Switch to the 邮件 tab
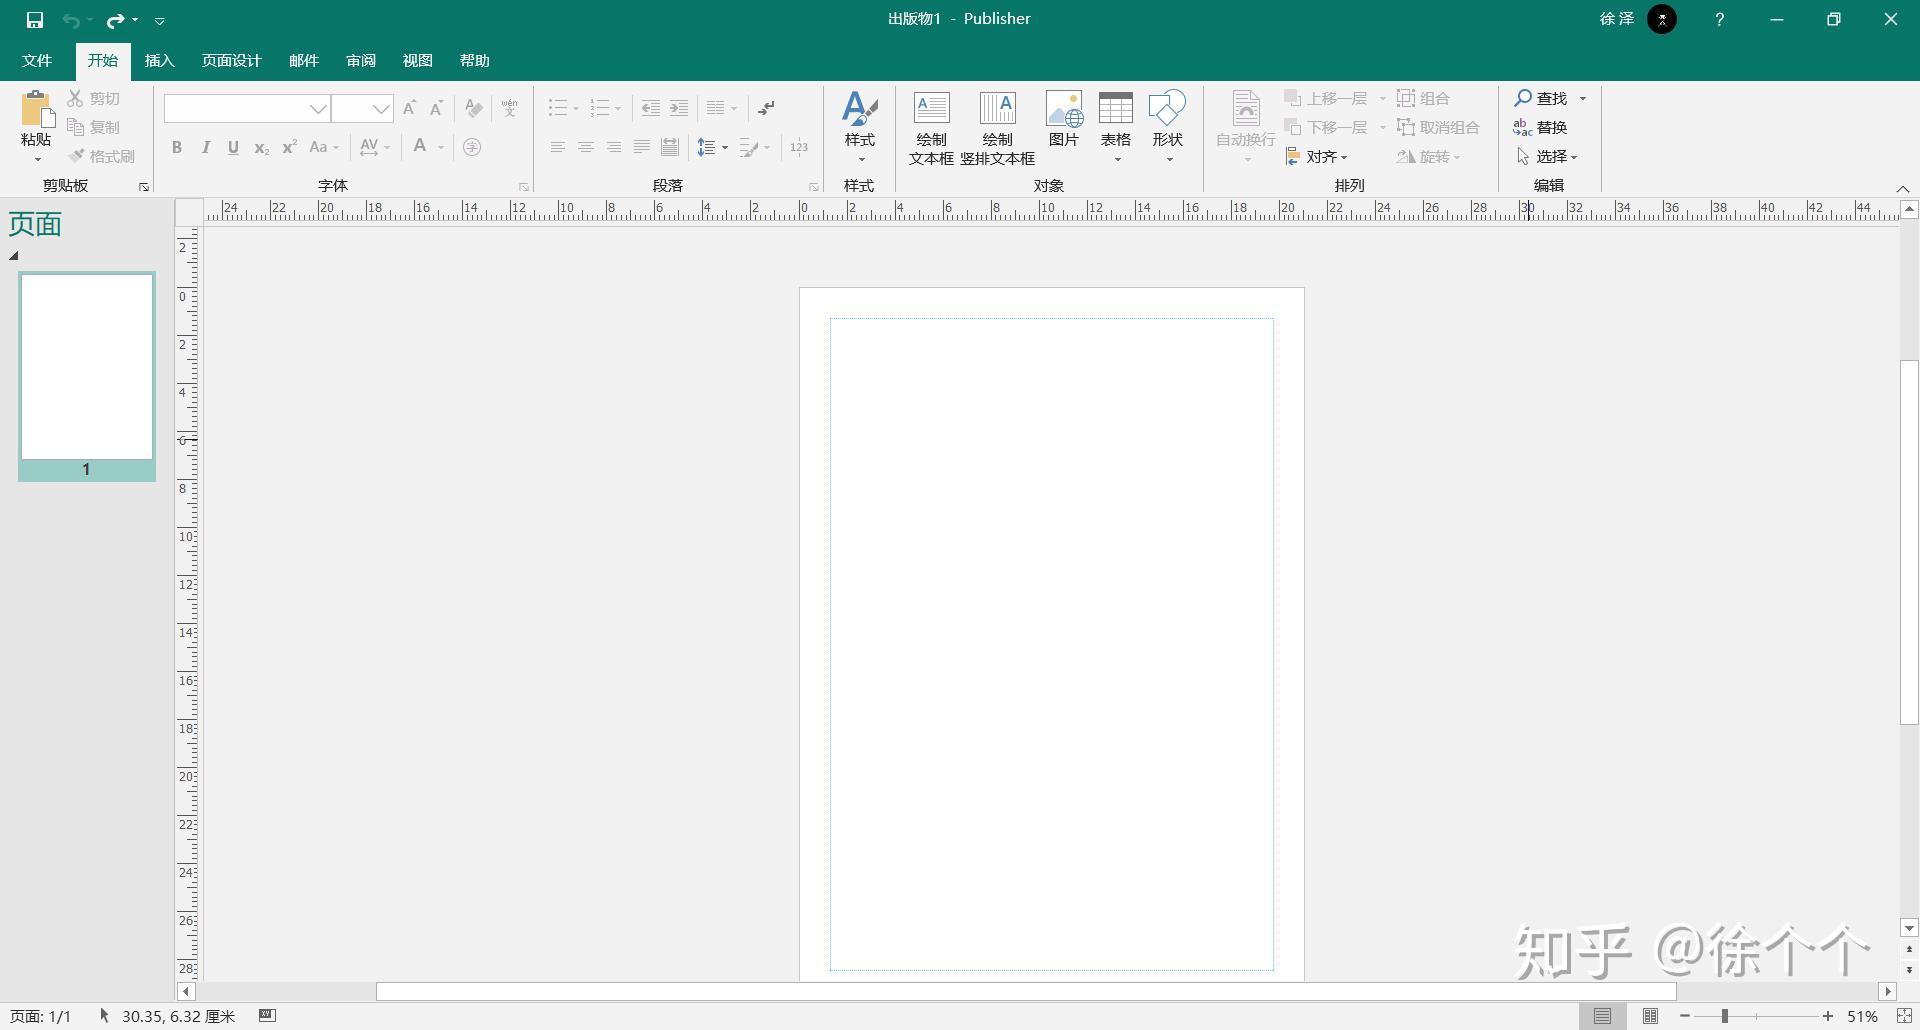This screenshot has width=1920, height=1030. (304, 61)
